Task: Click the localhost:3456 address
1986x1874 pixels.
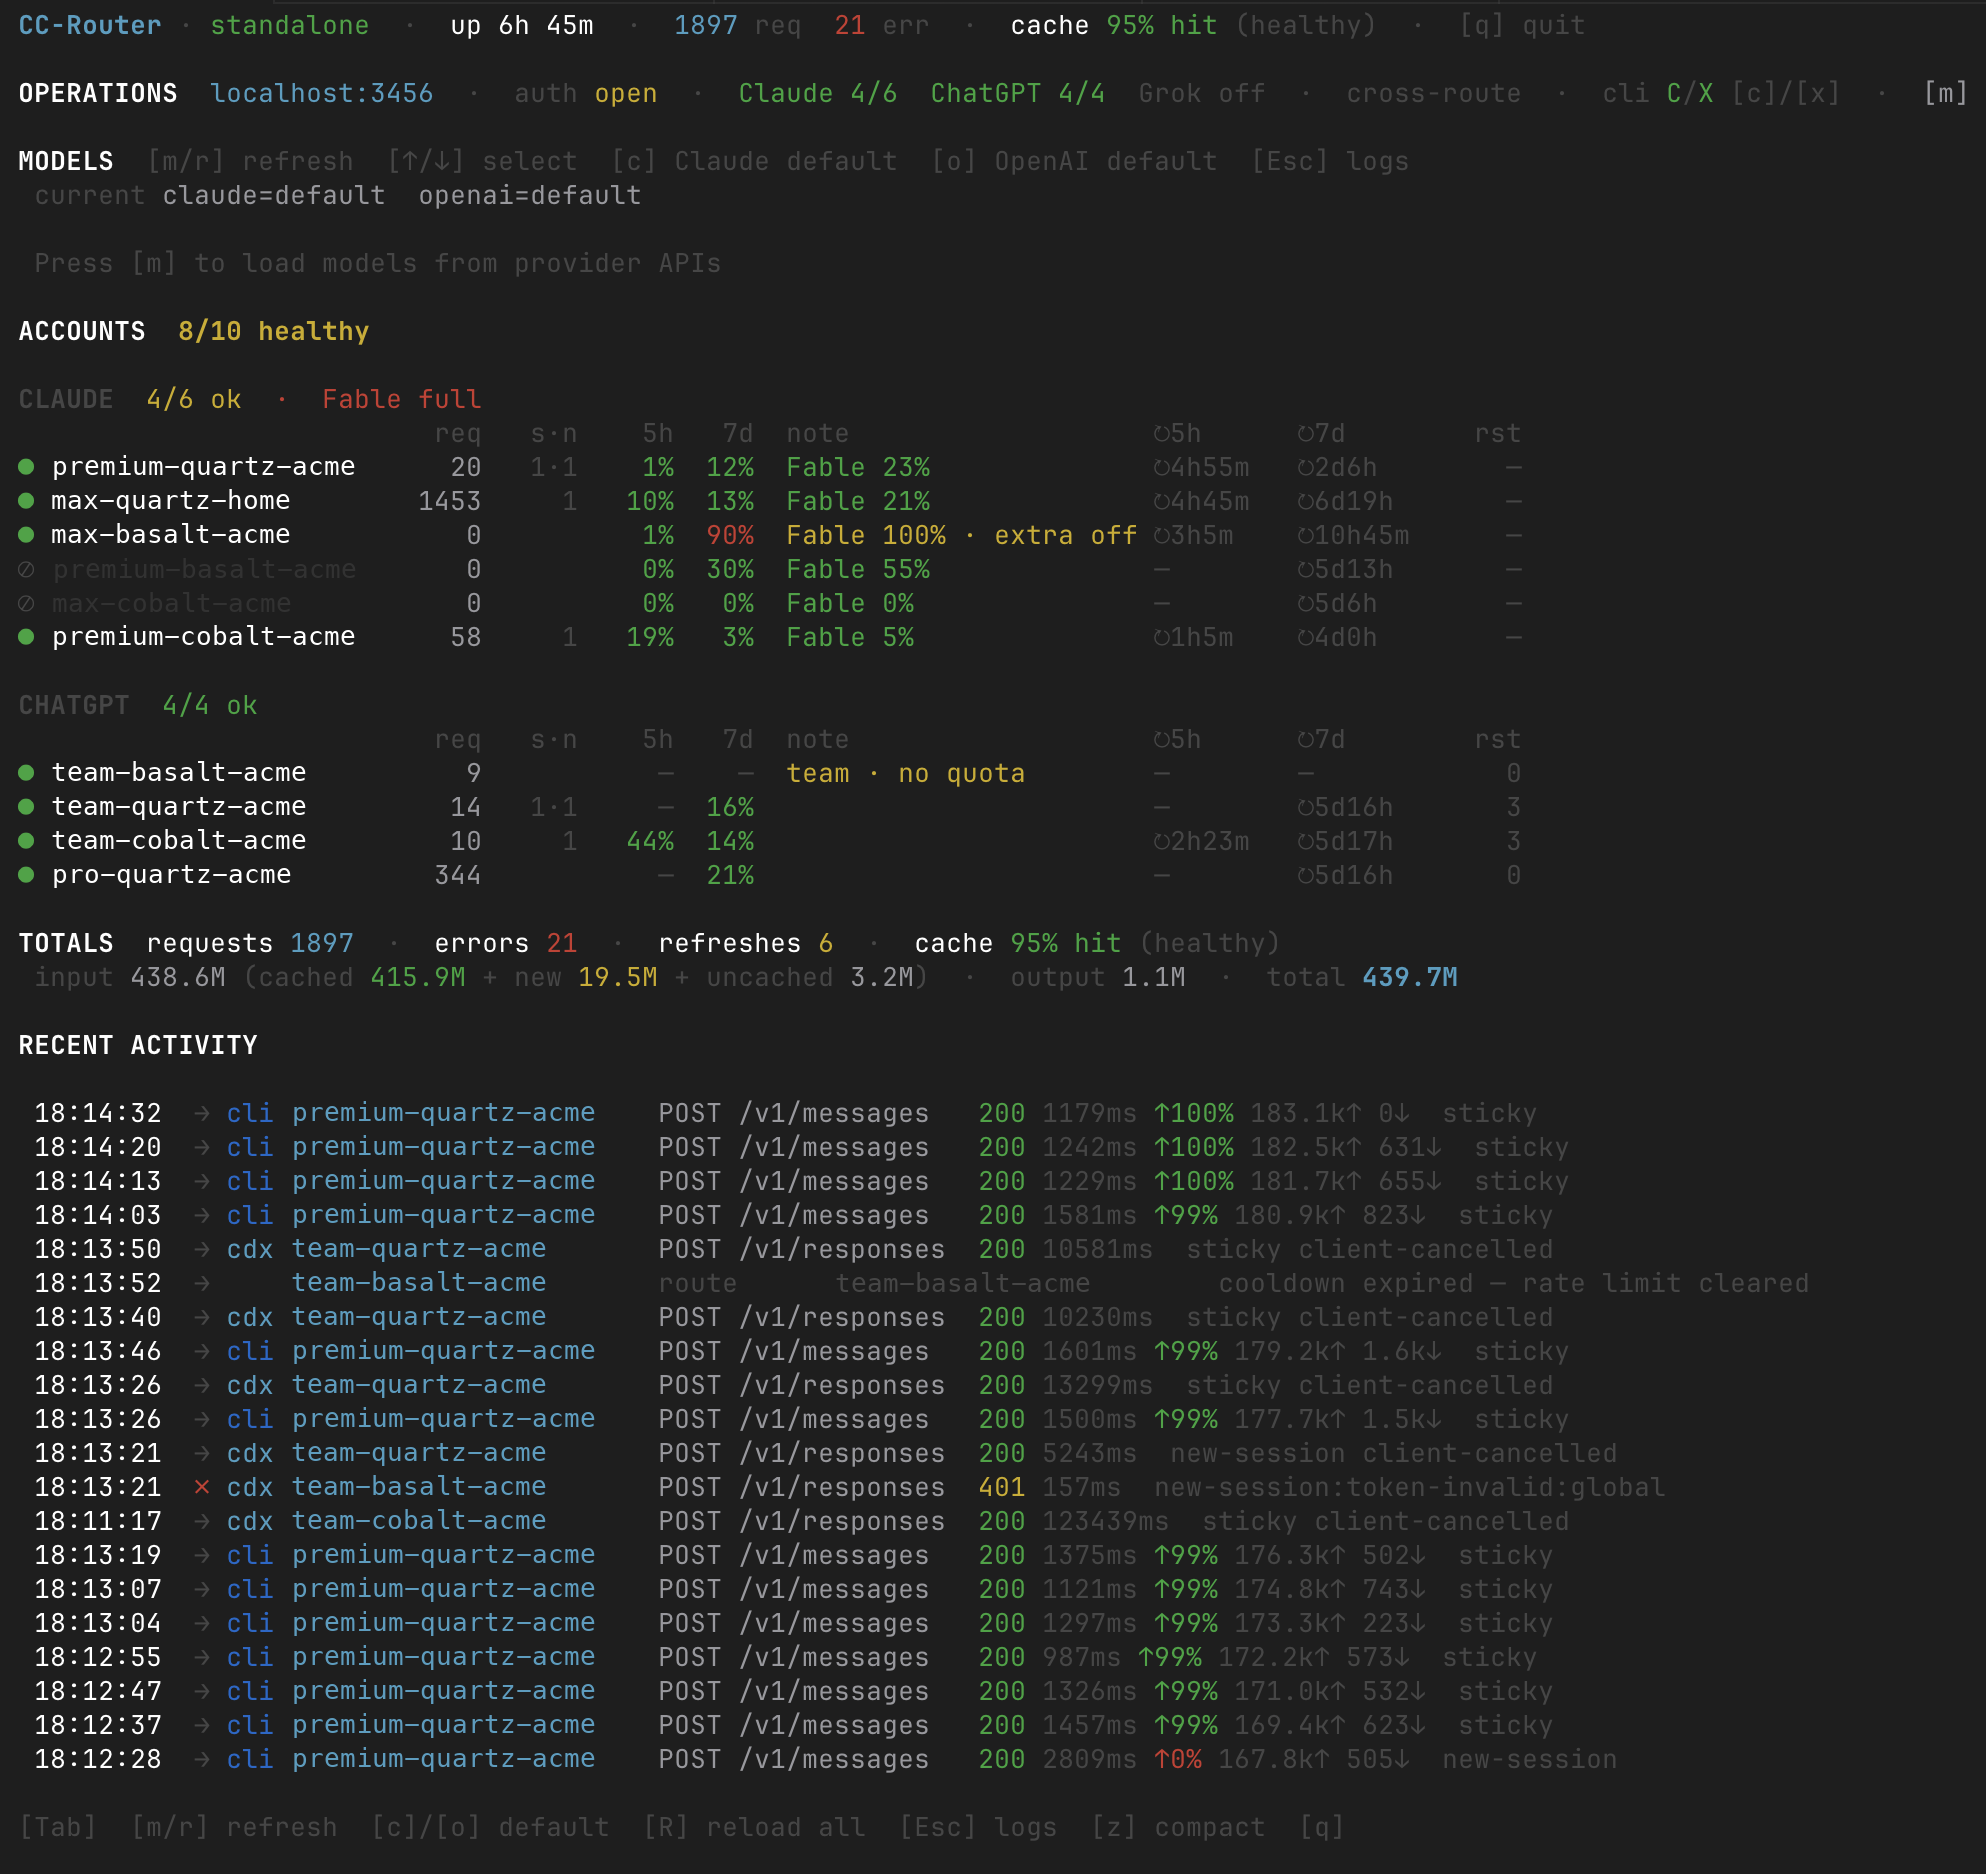Action: point(322,93)
